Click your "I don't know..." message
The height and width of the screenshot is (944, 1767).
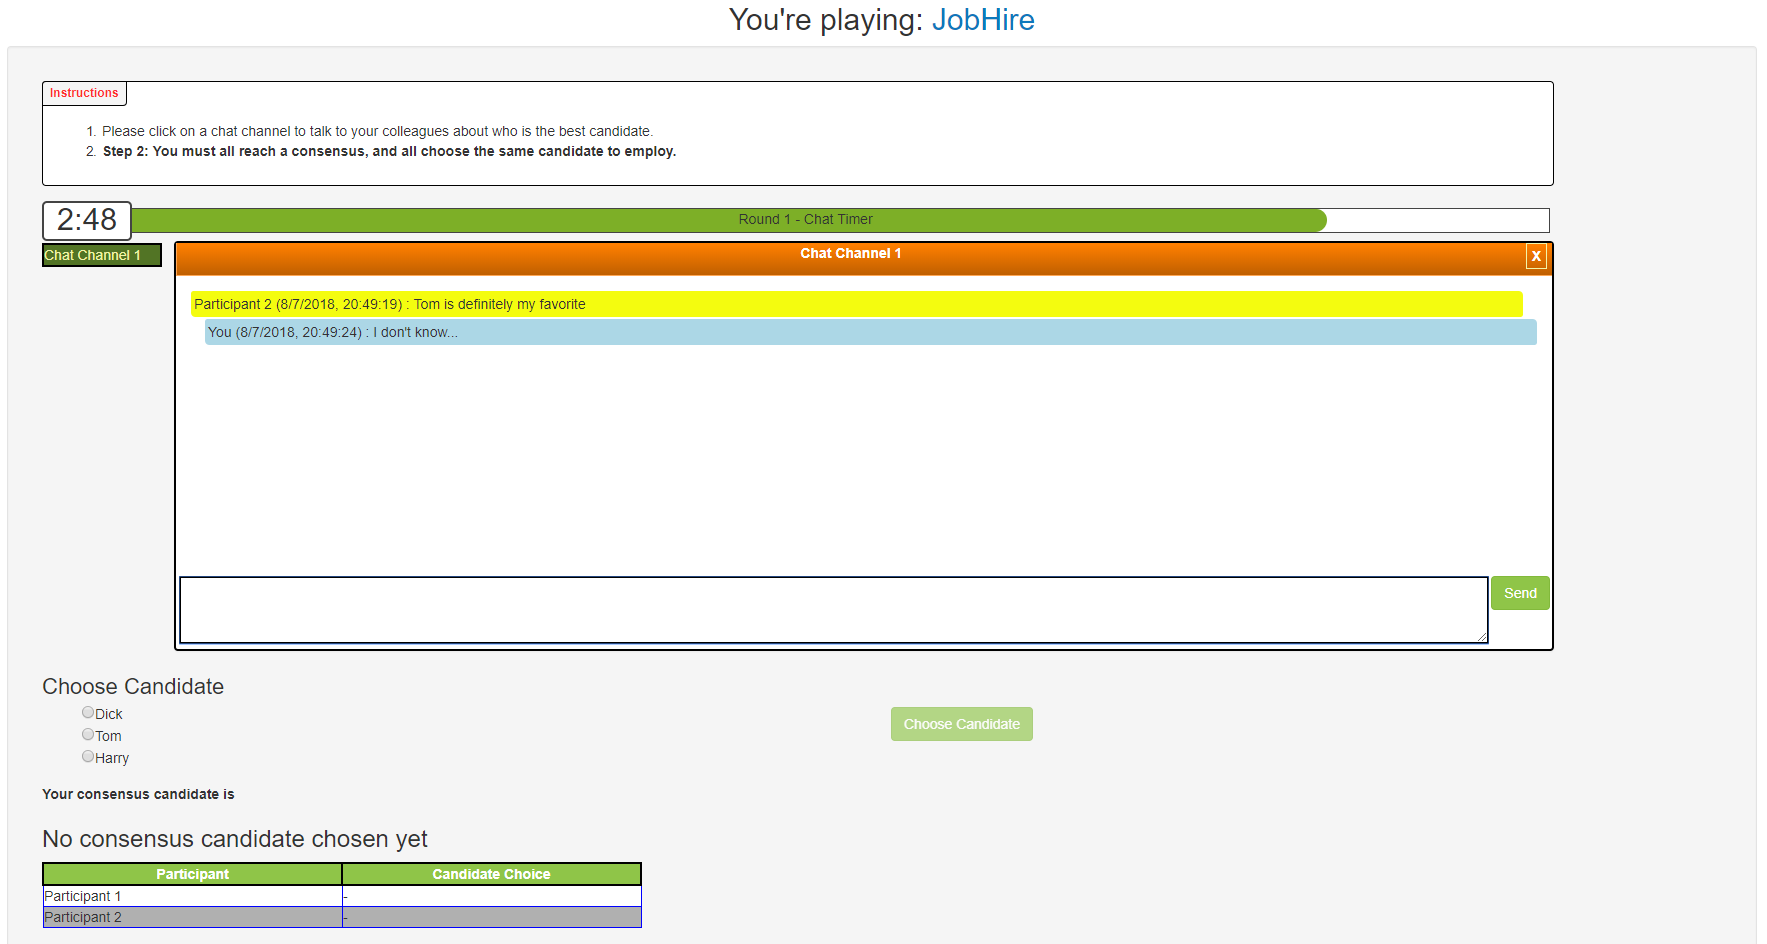coord(870,332)
